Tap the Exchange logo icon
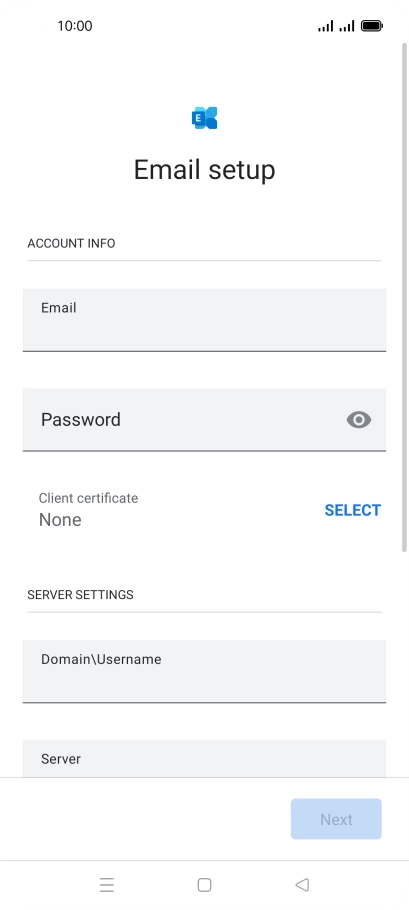The width and height of the screenshot is (409, 910). [x=204, y=118]
